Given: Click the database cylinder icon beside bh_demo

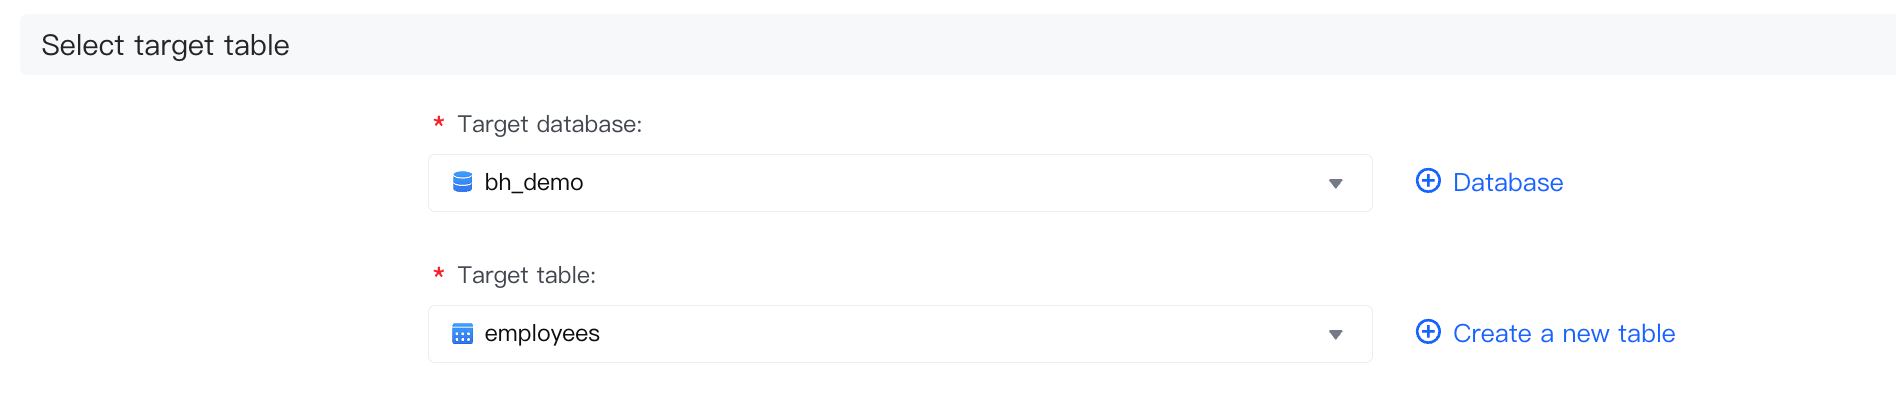Looking at the screenshot, I should [462, 182].
